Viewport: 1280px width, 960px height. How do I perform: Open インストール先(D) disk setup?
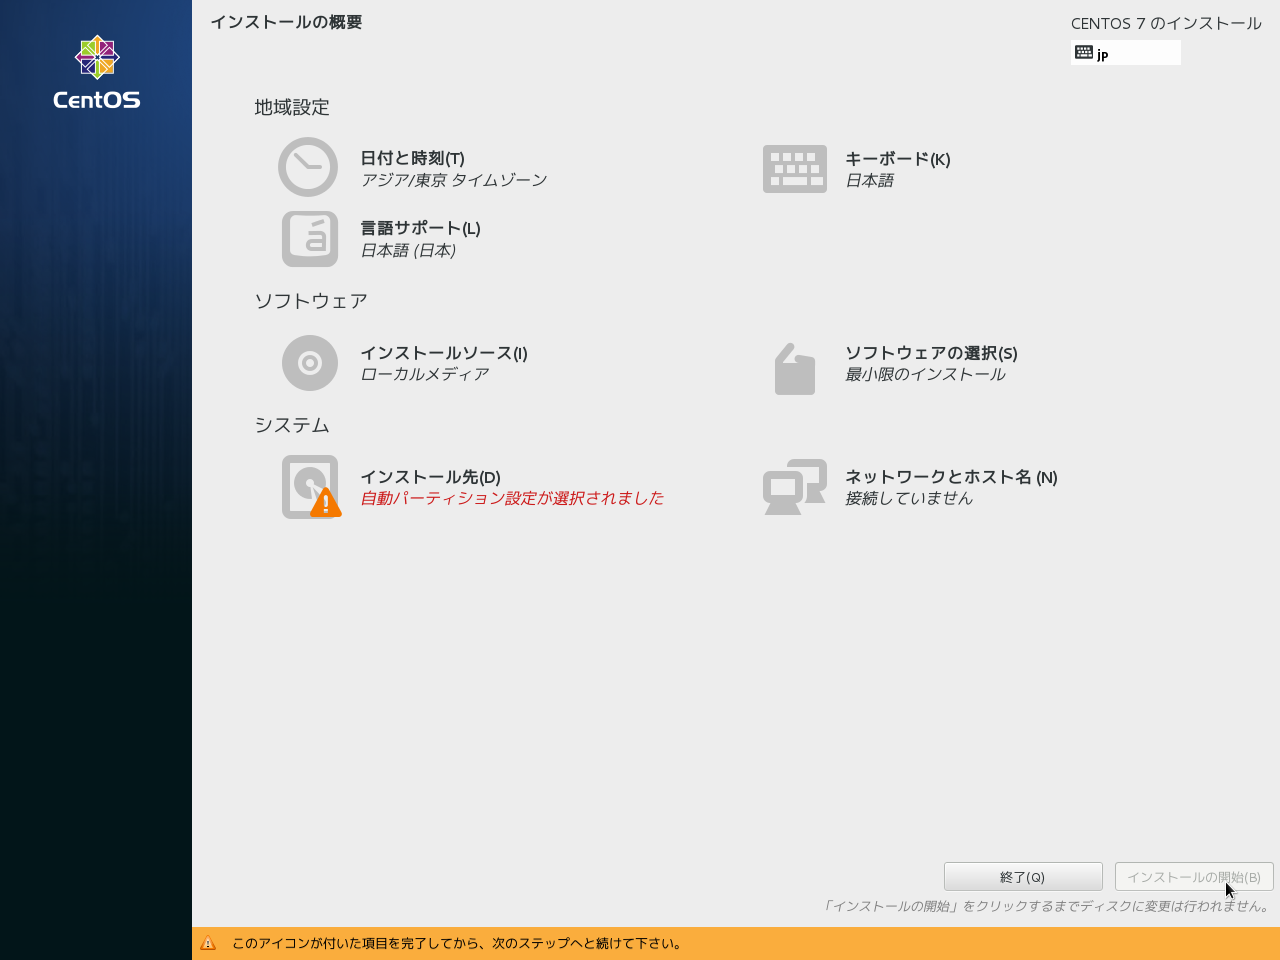(x=430, y=477)
